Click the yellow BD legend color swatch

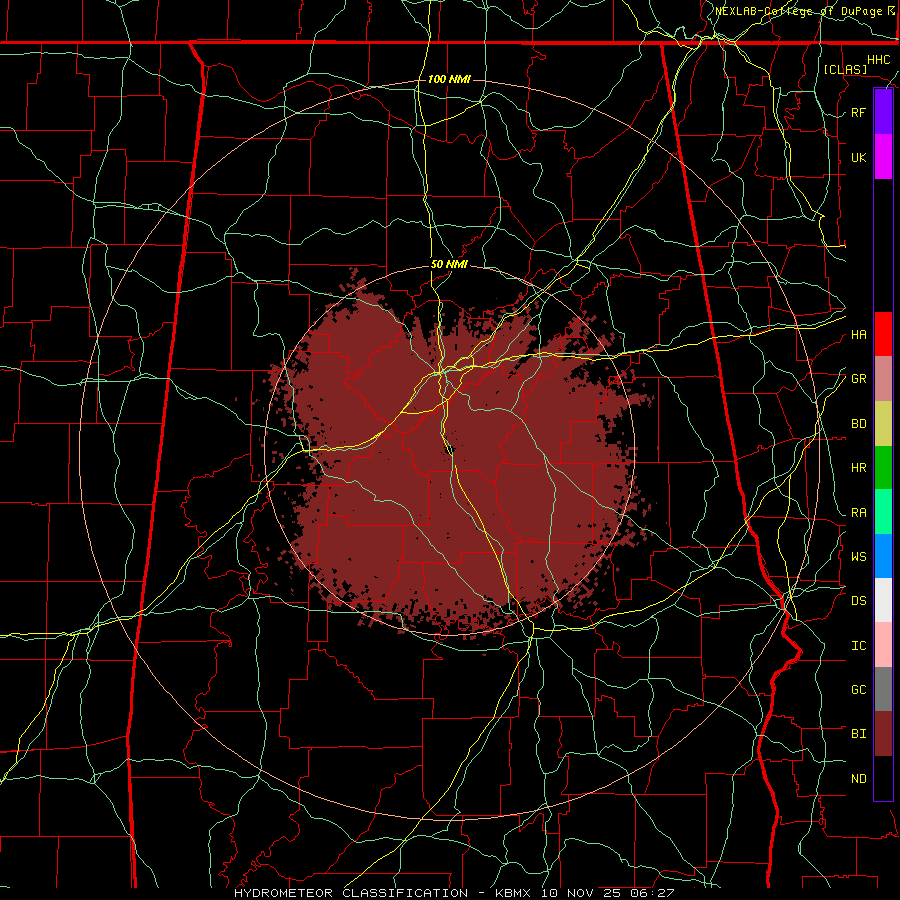pos(883,424)
